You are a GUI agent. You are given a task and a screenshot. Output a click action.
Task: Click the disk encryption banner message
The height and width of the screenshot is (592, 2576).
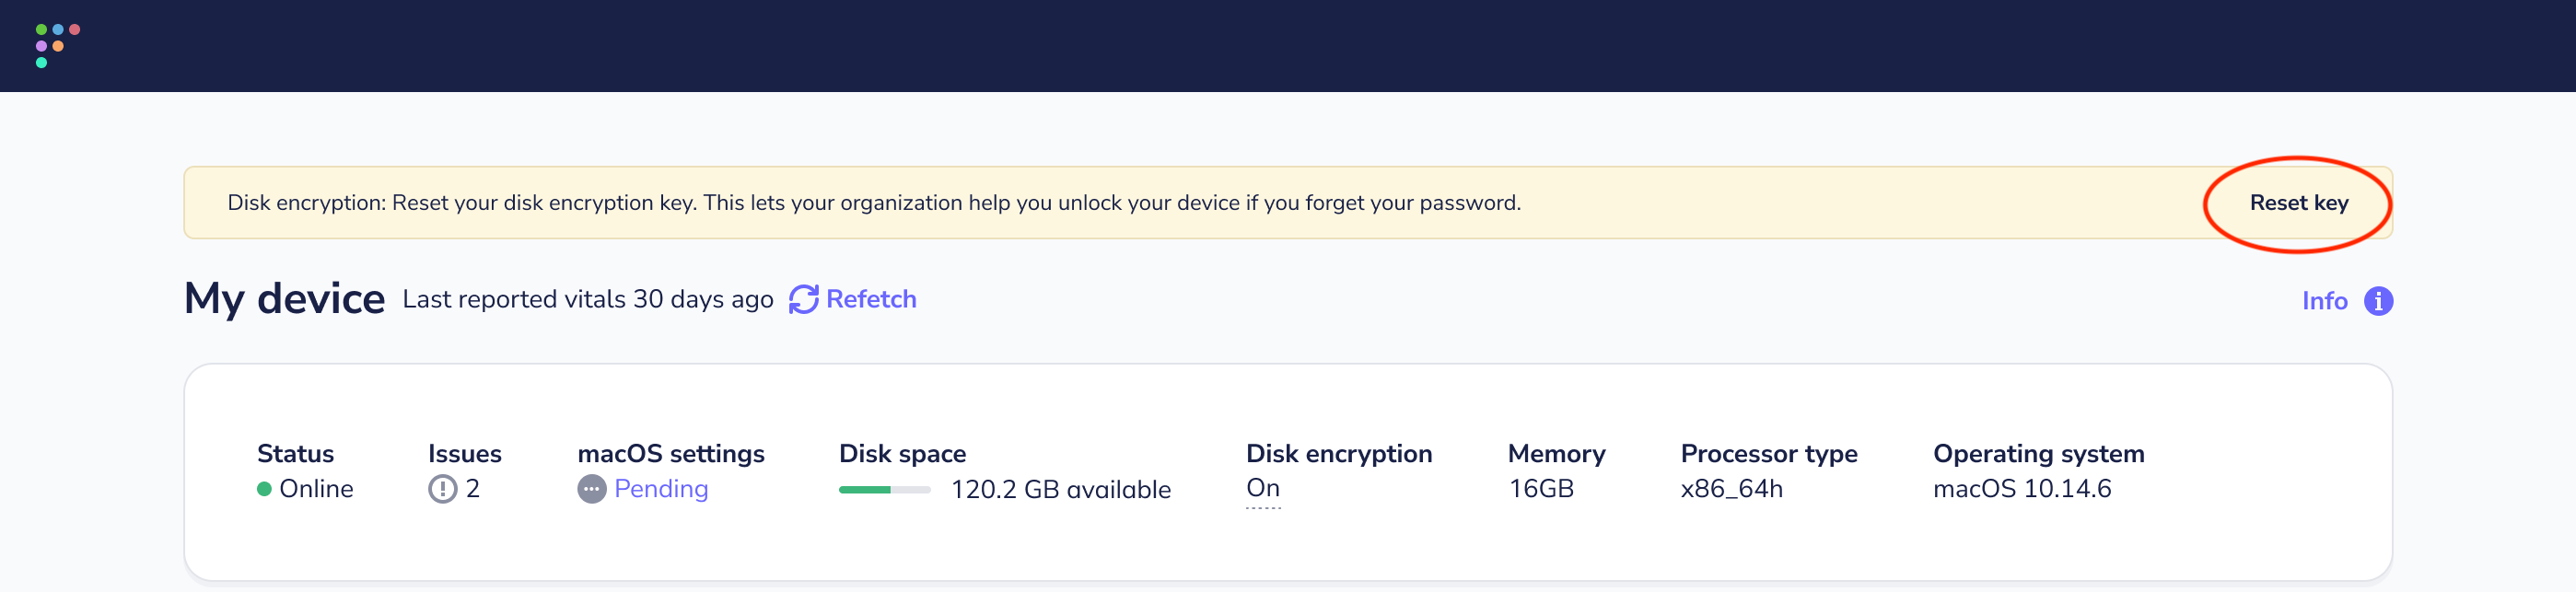873,202
